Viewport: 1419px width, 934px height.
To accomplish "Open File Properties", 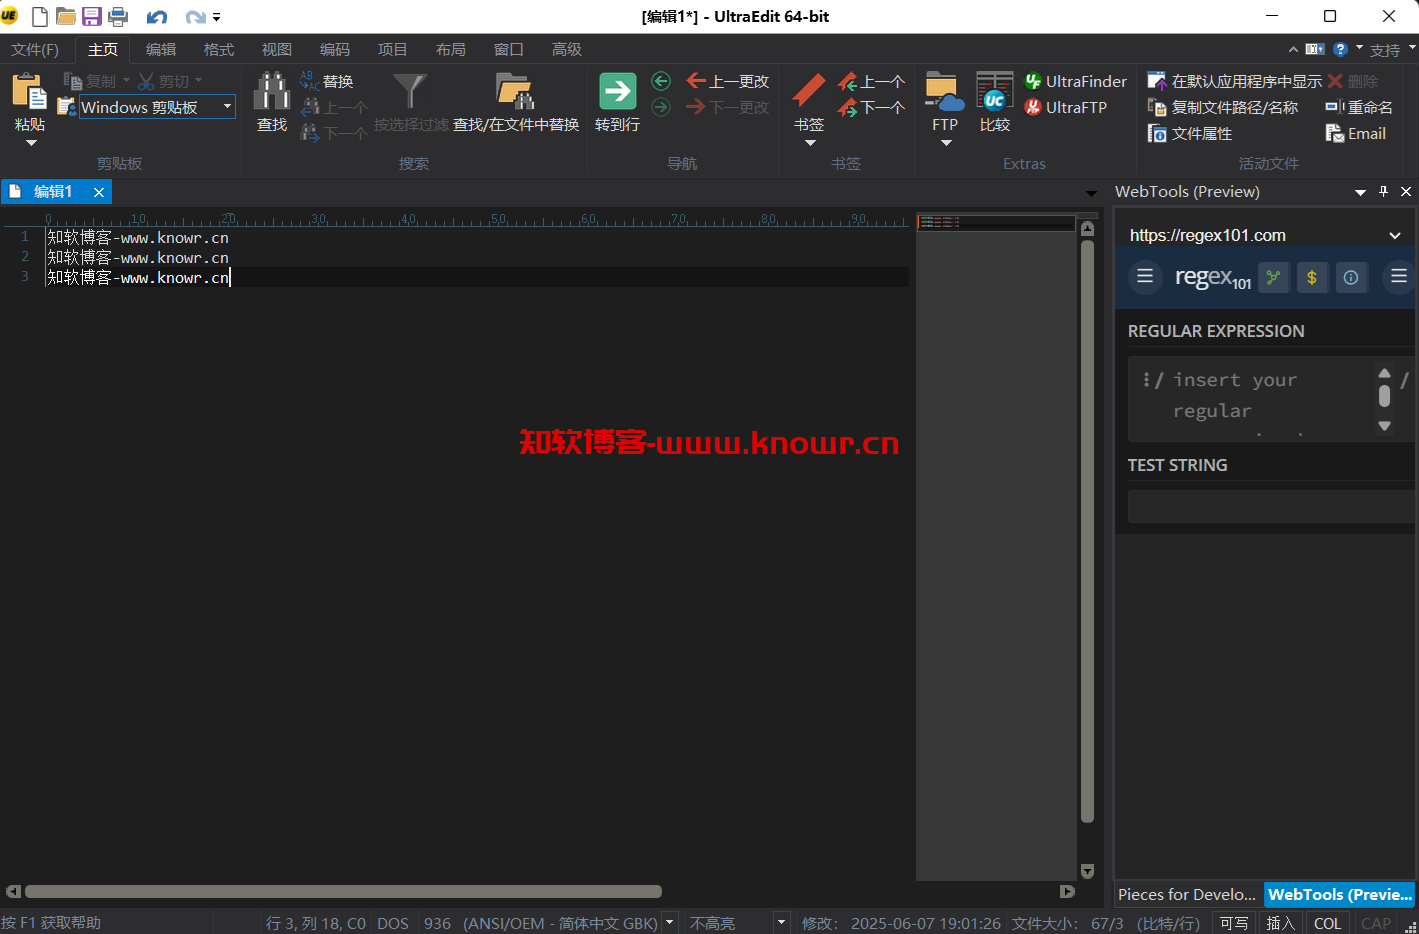I will [x=1189, y=133].
